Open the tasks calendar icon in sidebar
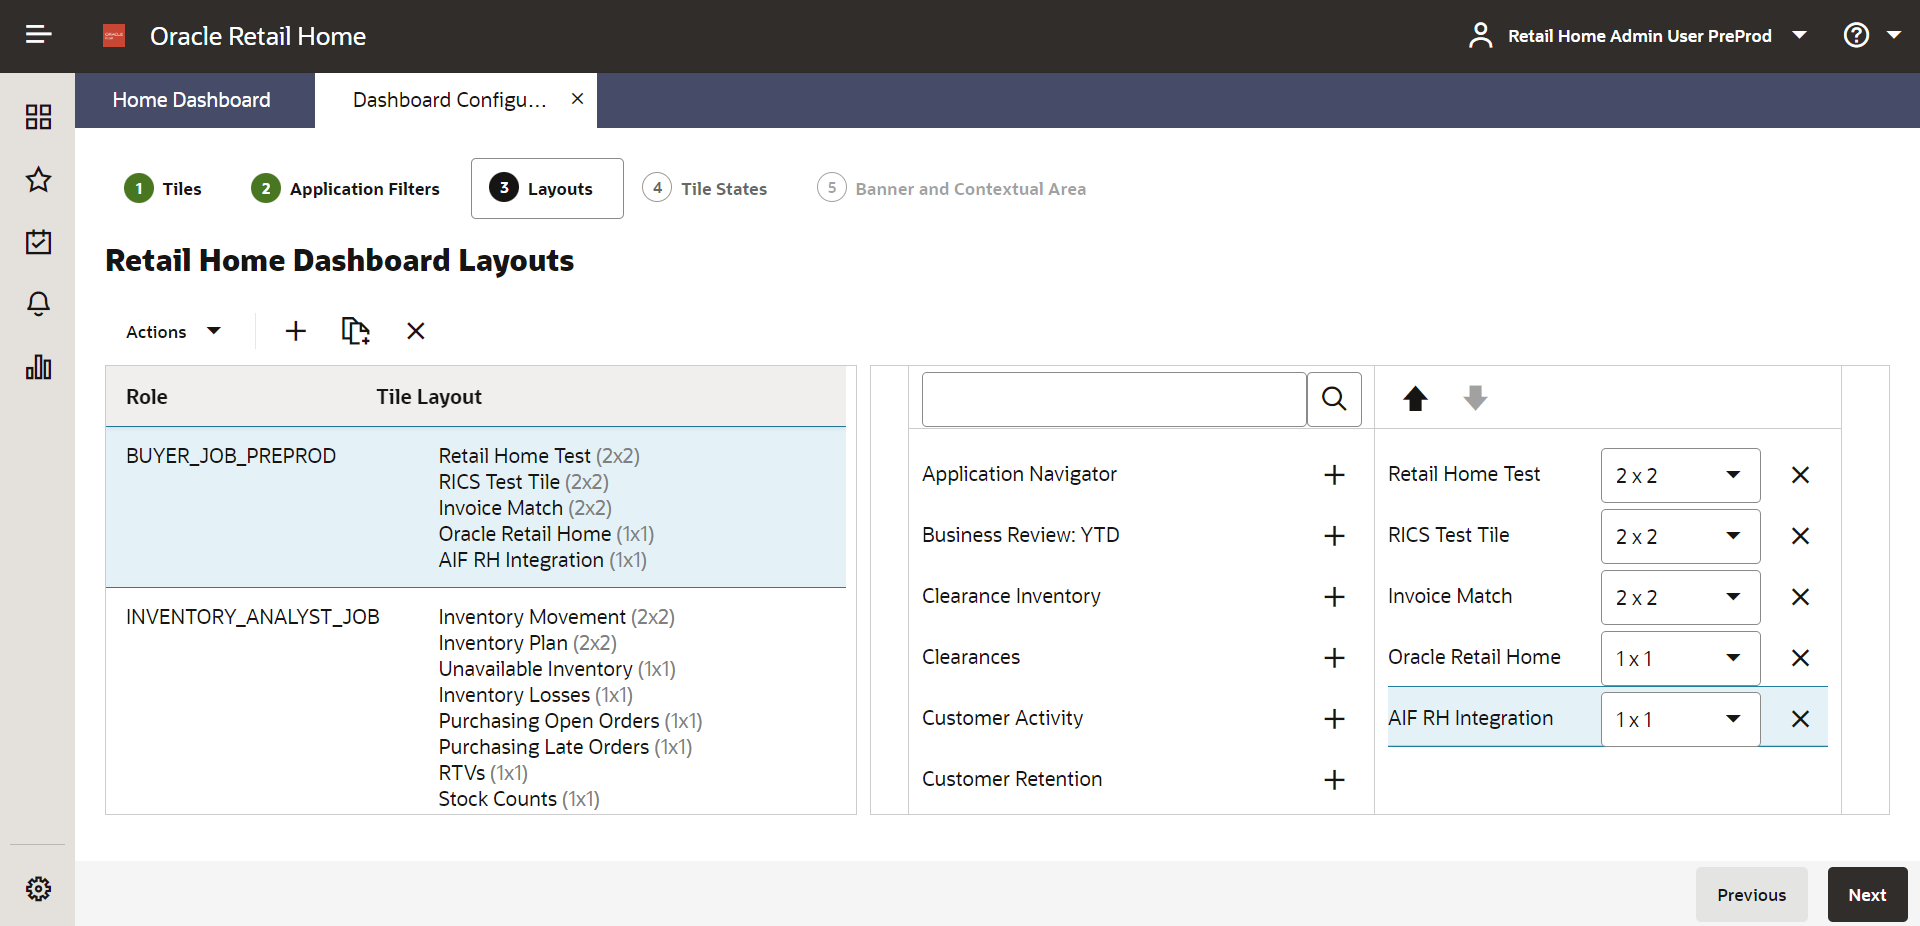 38,242
